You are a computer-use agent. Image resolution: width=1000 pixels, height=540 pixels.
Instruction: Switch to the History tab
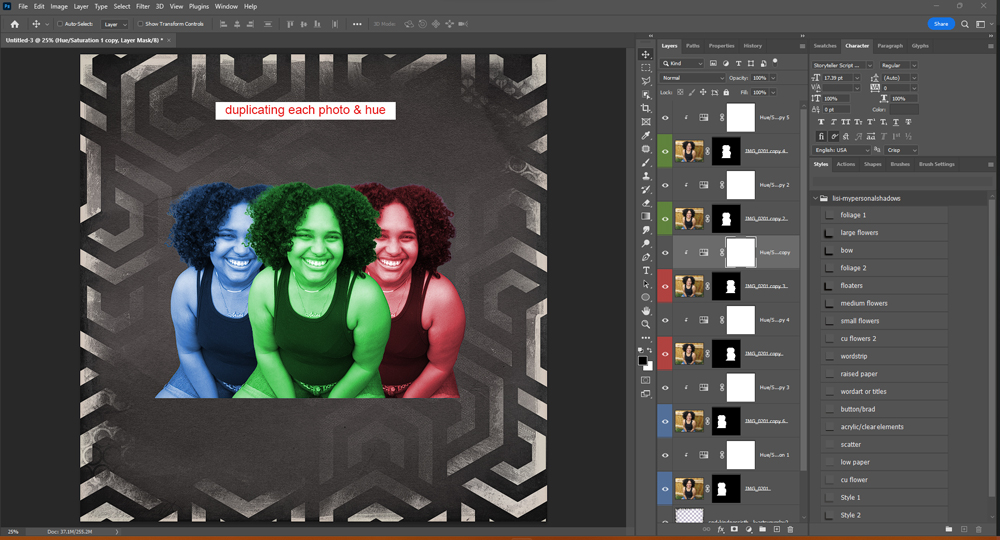point(753,46)
